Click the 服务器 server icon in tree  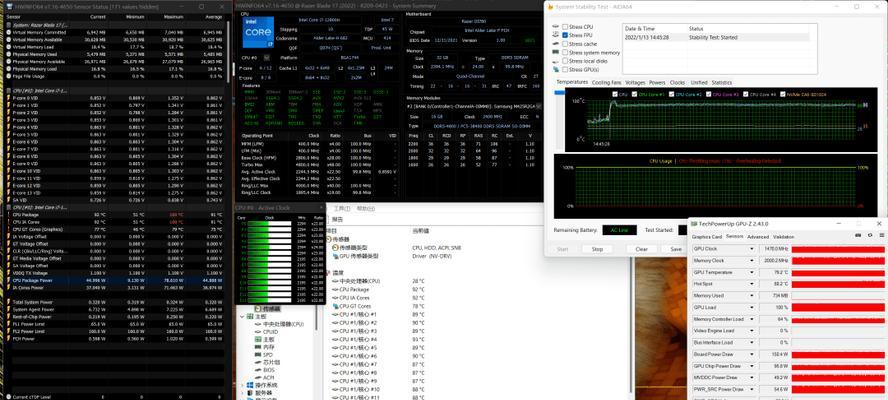tap(250, 393)
